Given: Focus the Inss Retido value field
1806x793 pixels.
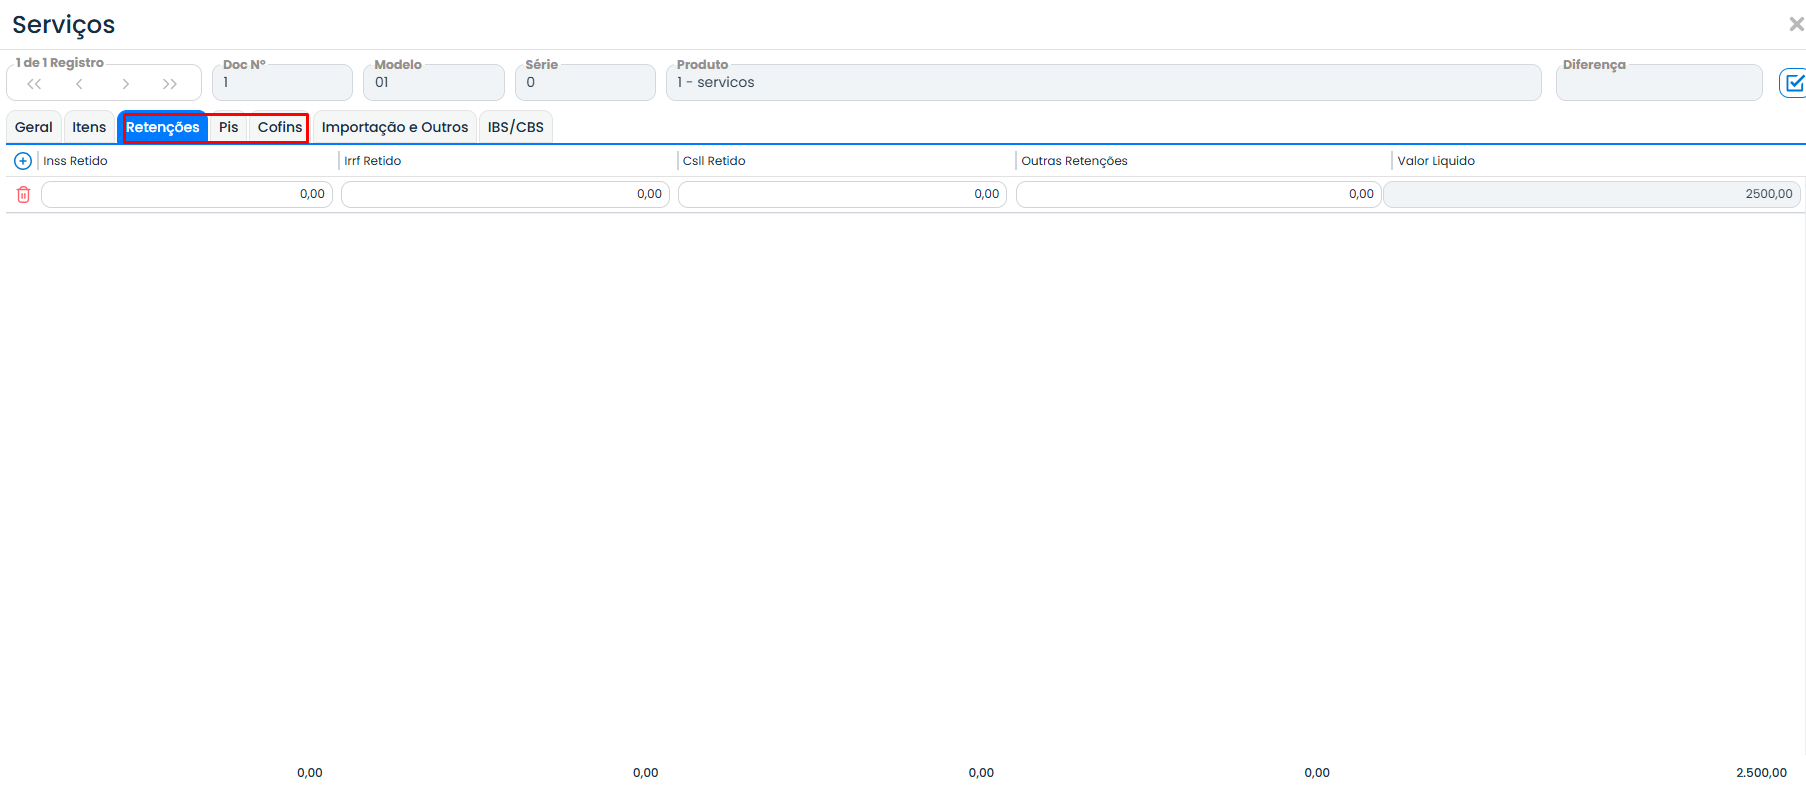Looking at the screenshot, I should [x=187, y=194].
